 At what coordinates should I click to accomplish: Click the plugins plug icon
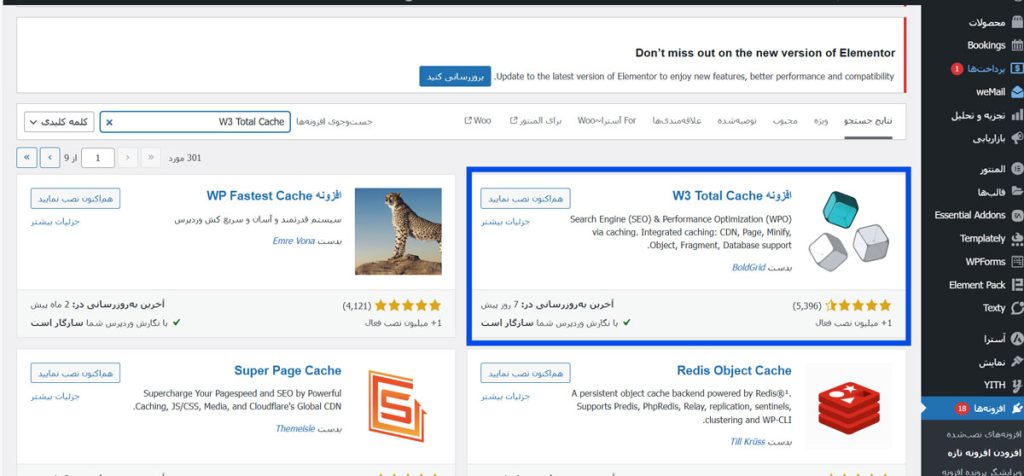[x=1017, y=408]
